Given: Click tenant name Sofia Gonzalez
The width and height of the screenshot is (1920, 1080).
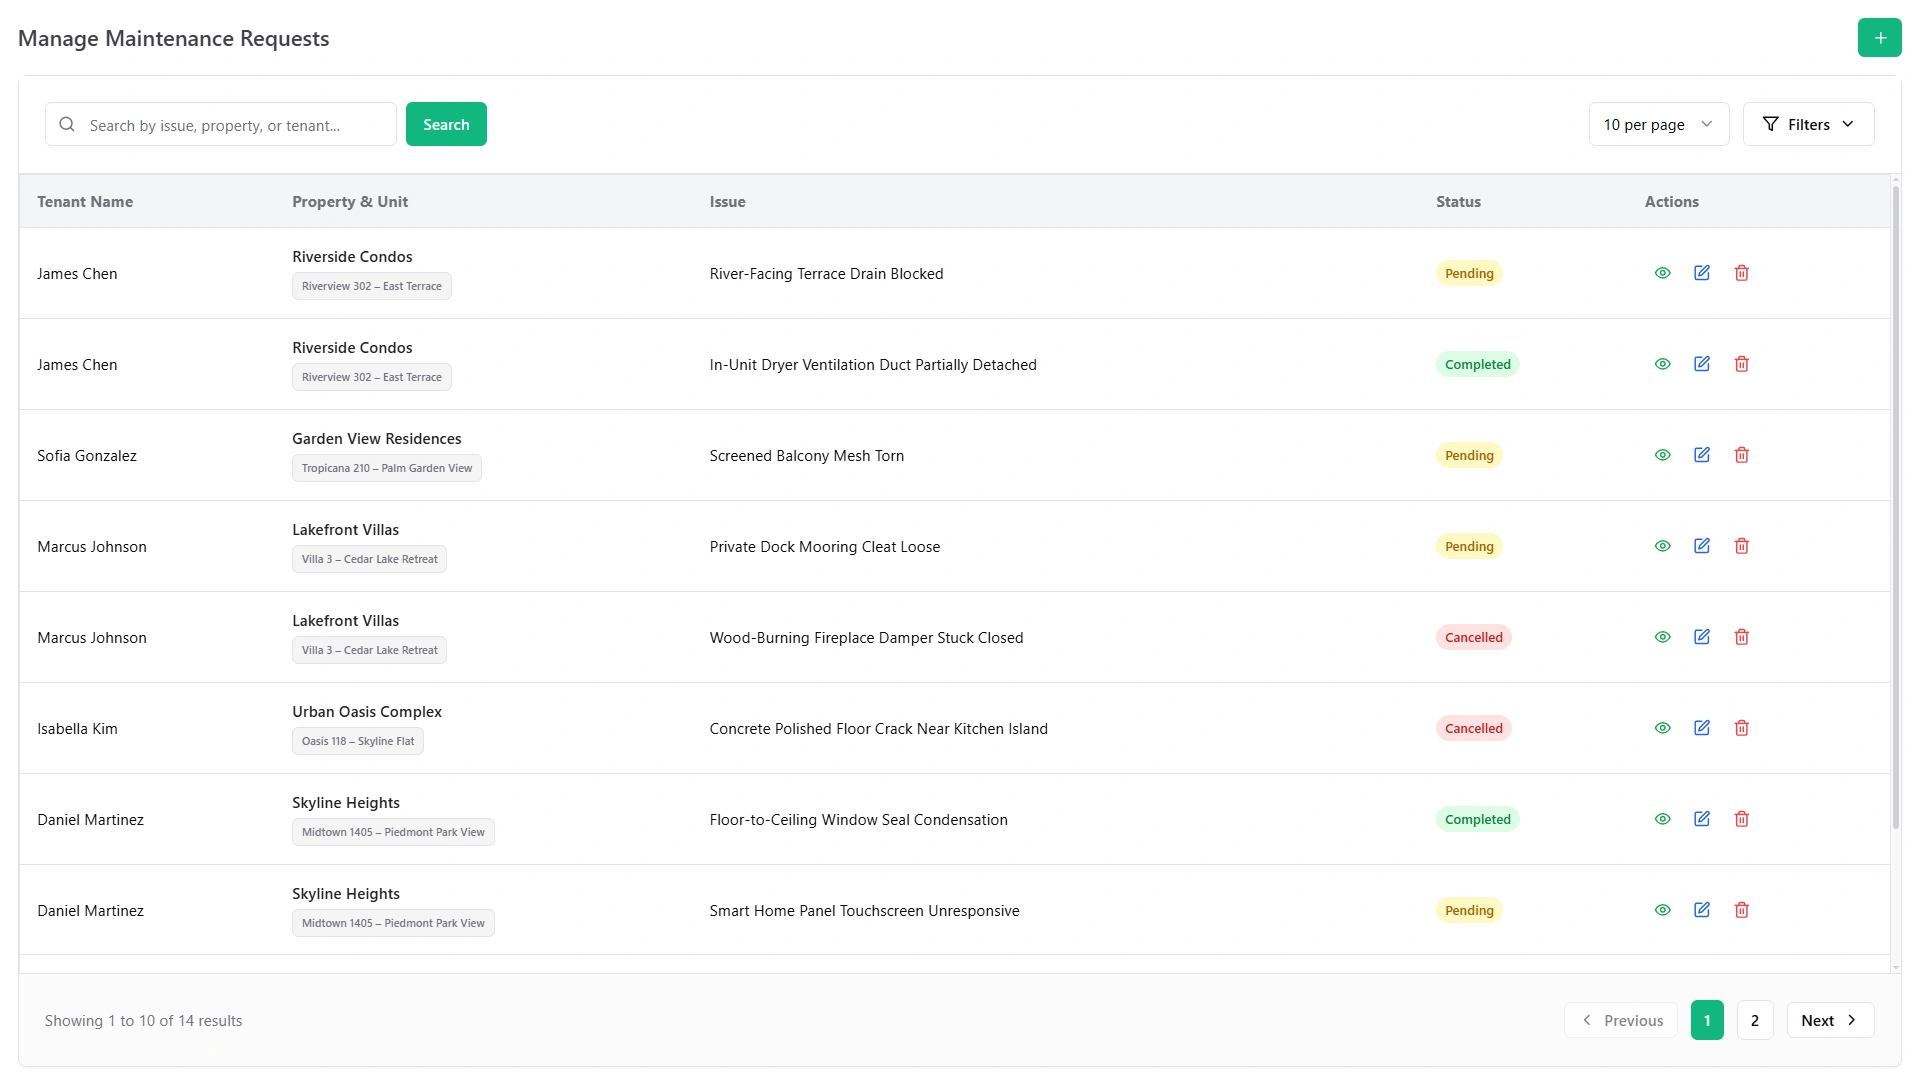Looking at the screenshot, I should click(87, 456).
